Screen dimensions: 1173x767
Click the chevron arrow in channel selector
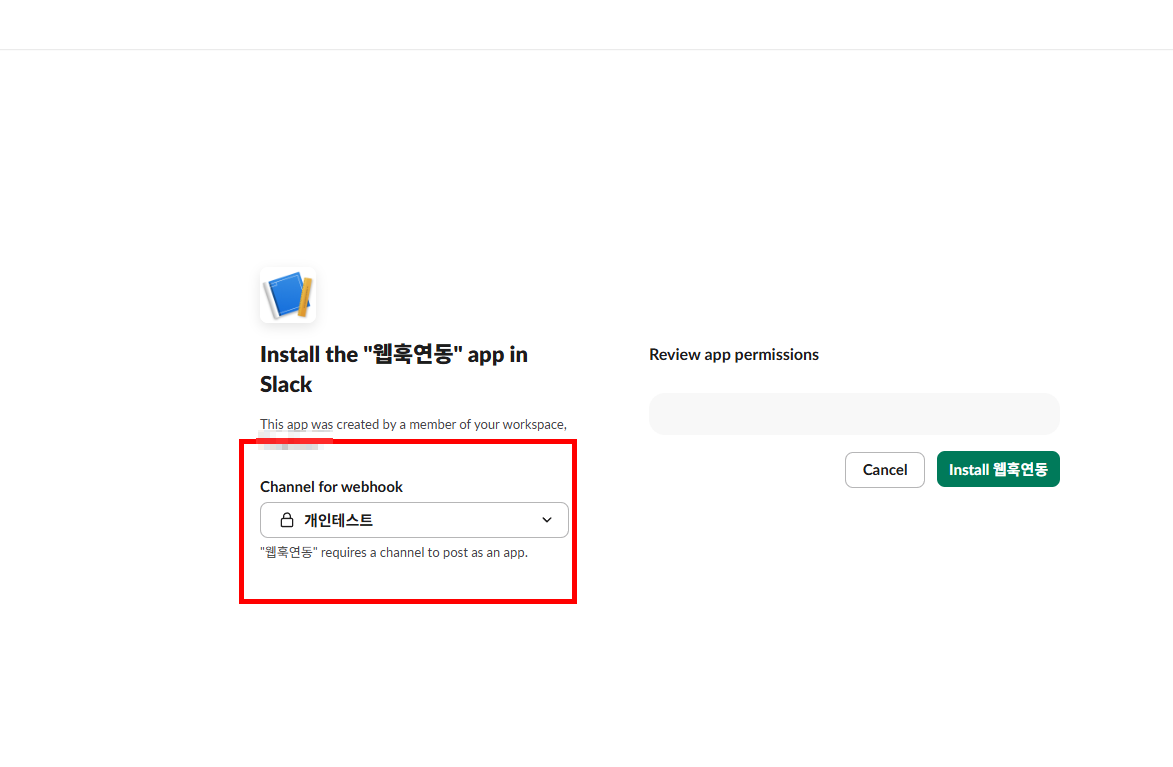[547, 520]
